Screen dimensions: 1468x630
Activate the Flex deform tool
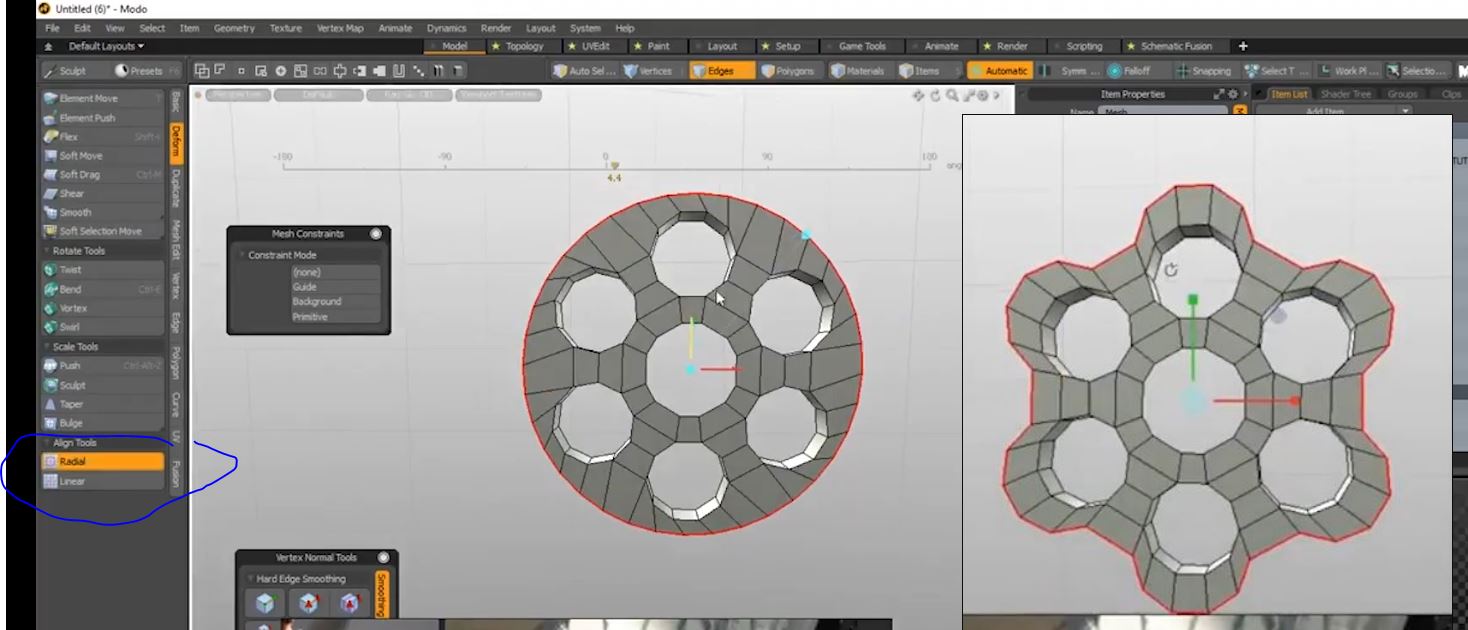(x=102, y=137)
